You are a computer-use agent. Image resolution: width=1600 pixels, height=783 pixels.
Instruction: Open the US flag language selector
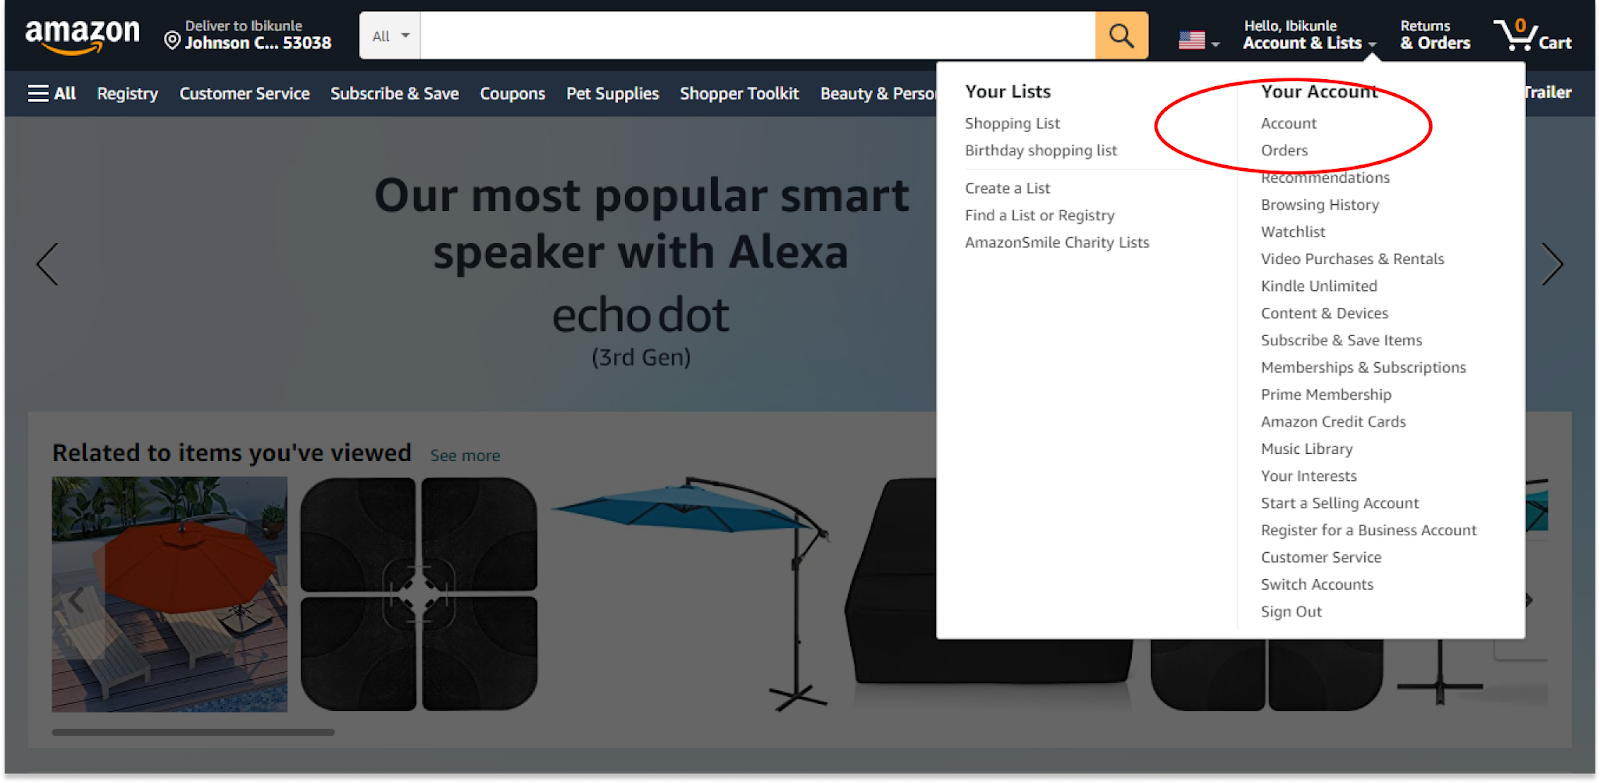click(x=1199, y=40)
